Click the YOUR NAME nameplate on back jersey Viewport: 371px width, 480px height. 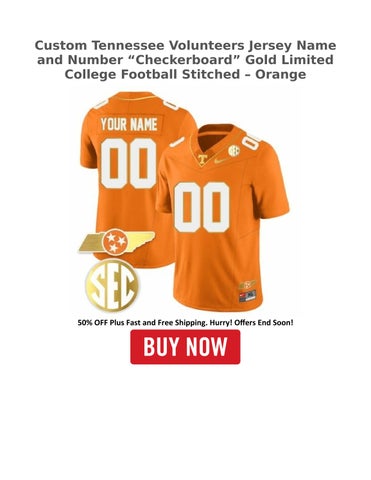pos(129,124)
